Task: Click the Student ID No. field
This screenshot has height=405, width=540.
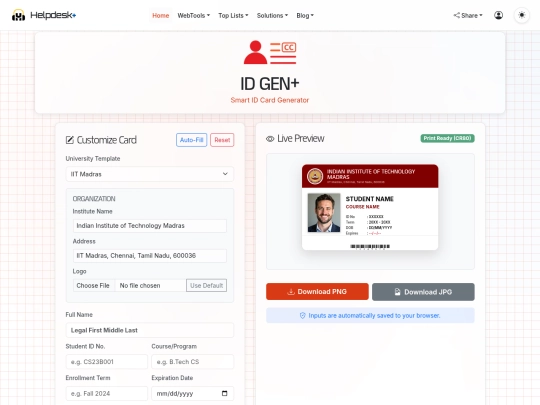Action: [x=107, y=362]
